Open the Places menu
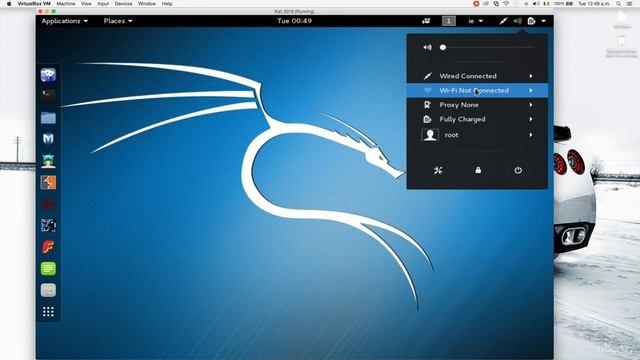Image resolution: width=640 pixels, height=360 pixels. coord(118,21)
